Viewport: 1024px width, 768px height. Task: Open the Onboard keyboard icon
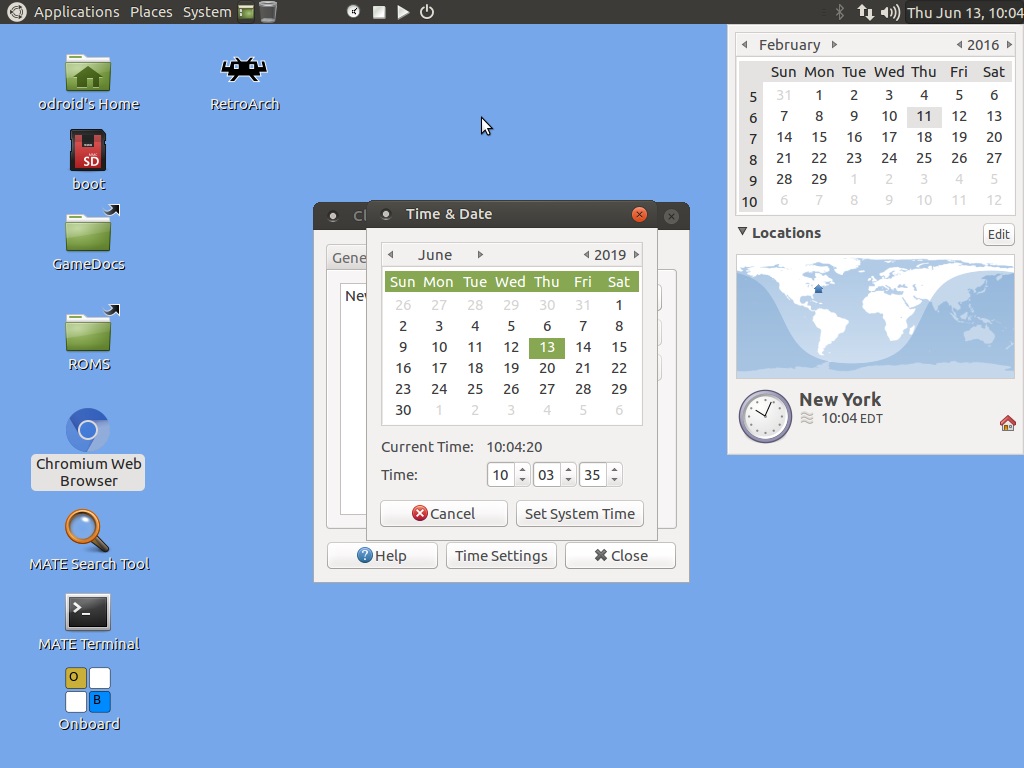click(88, 691)
